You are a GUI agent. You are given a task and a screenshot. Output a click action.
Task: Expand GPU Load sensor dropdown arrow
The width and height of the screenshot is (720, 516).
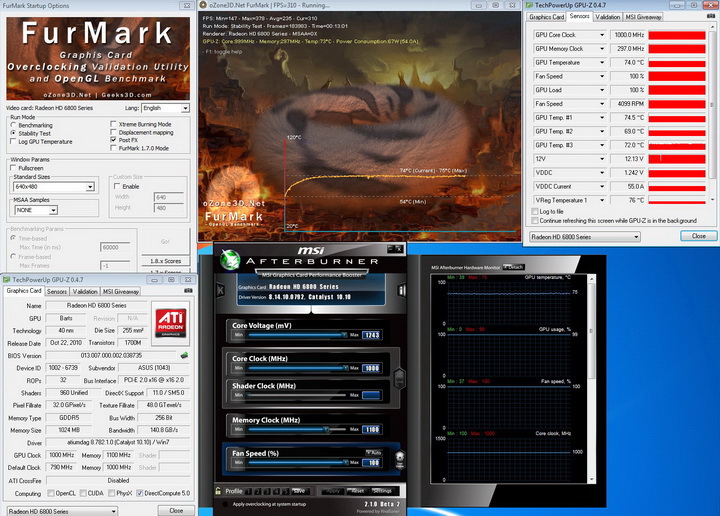point(602,90)
